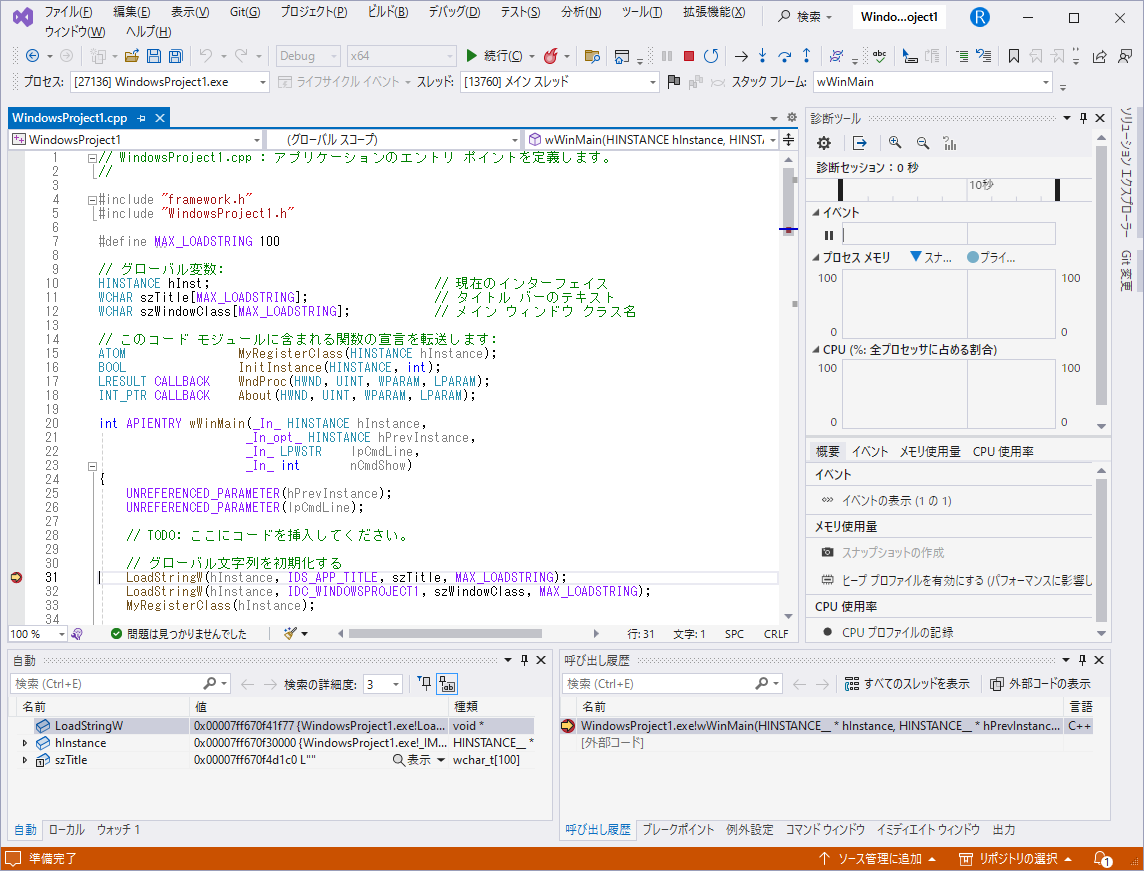Open the スタック フレーム wWinMain dropdown
Viewport: 1144px width, 871px height.
point(932,82)
